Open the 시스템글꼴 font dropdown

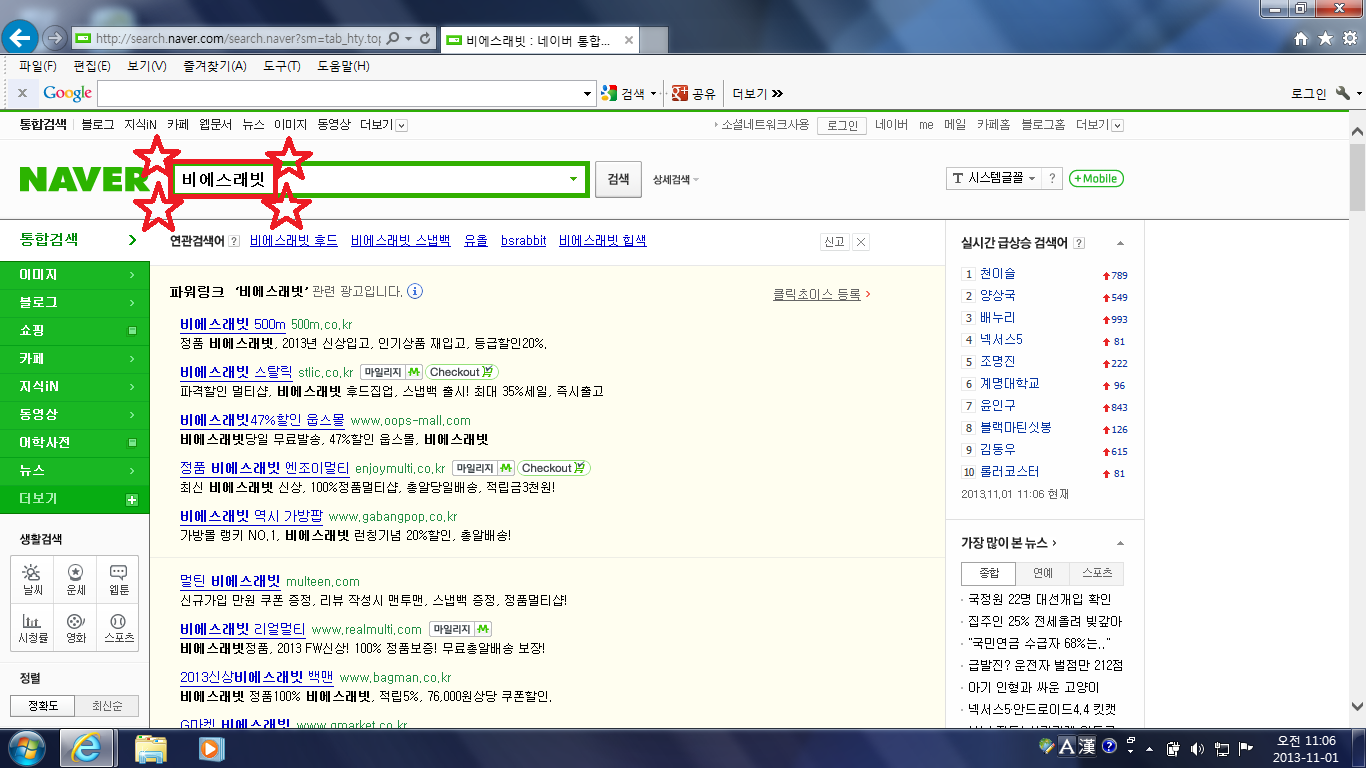click(994, 178)
